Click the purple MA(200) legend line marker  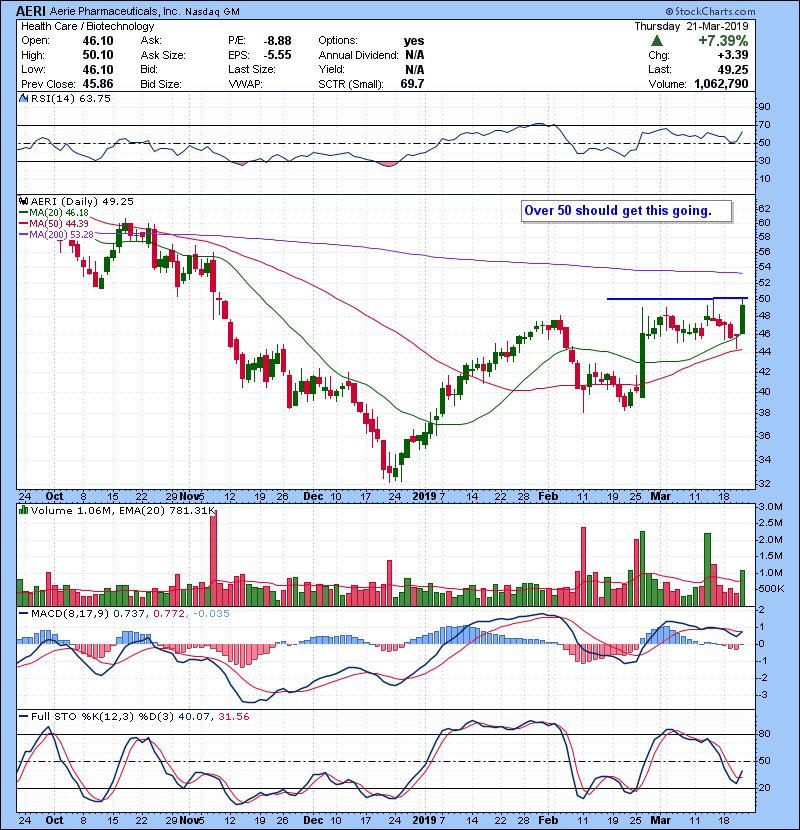click(23, 234)
